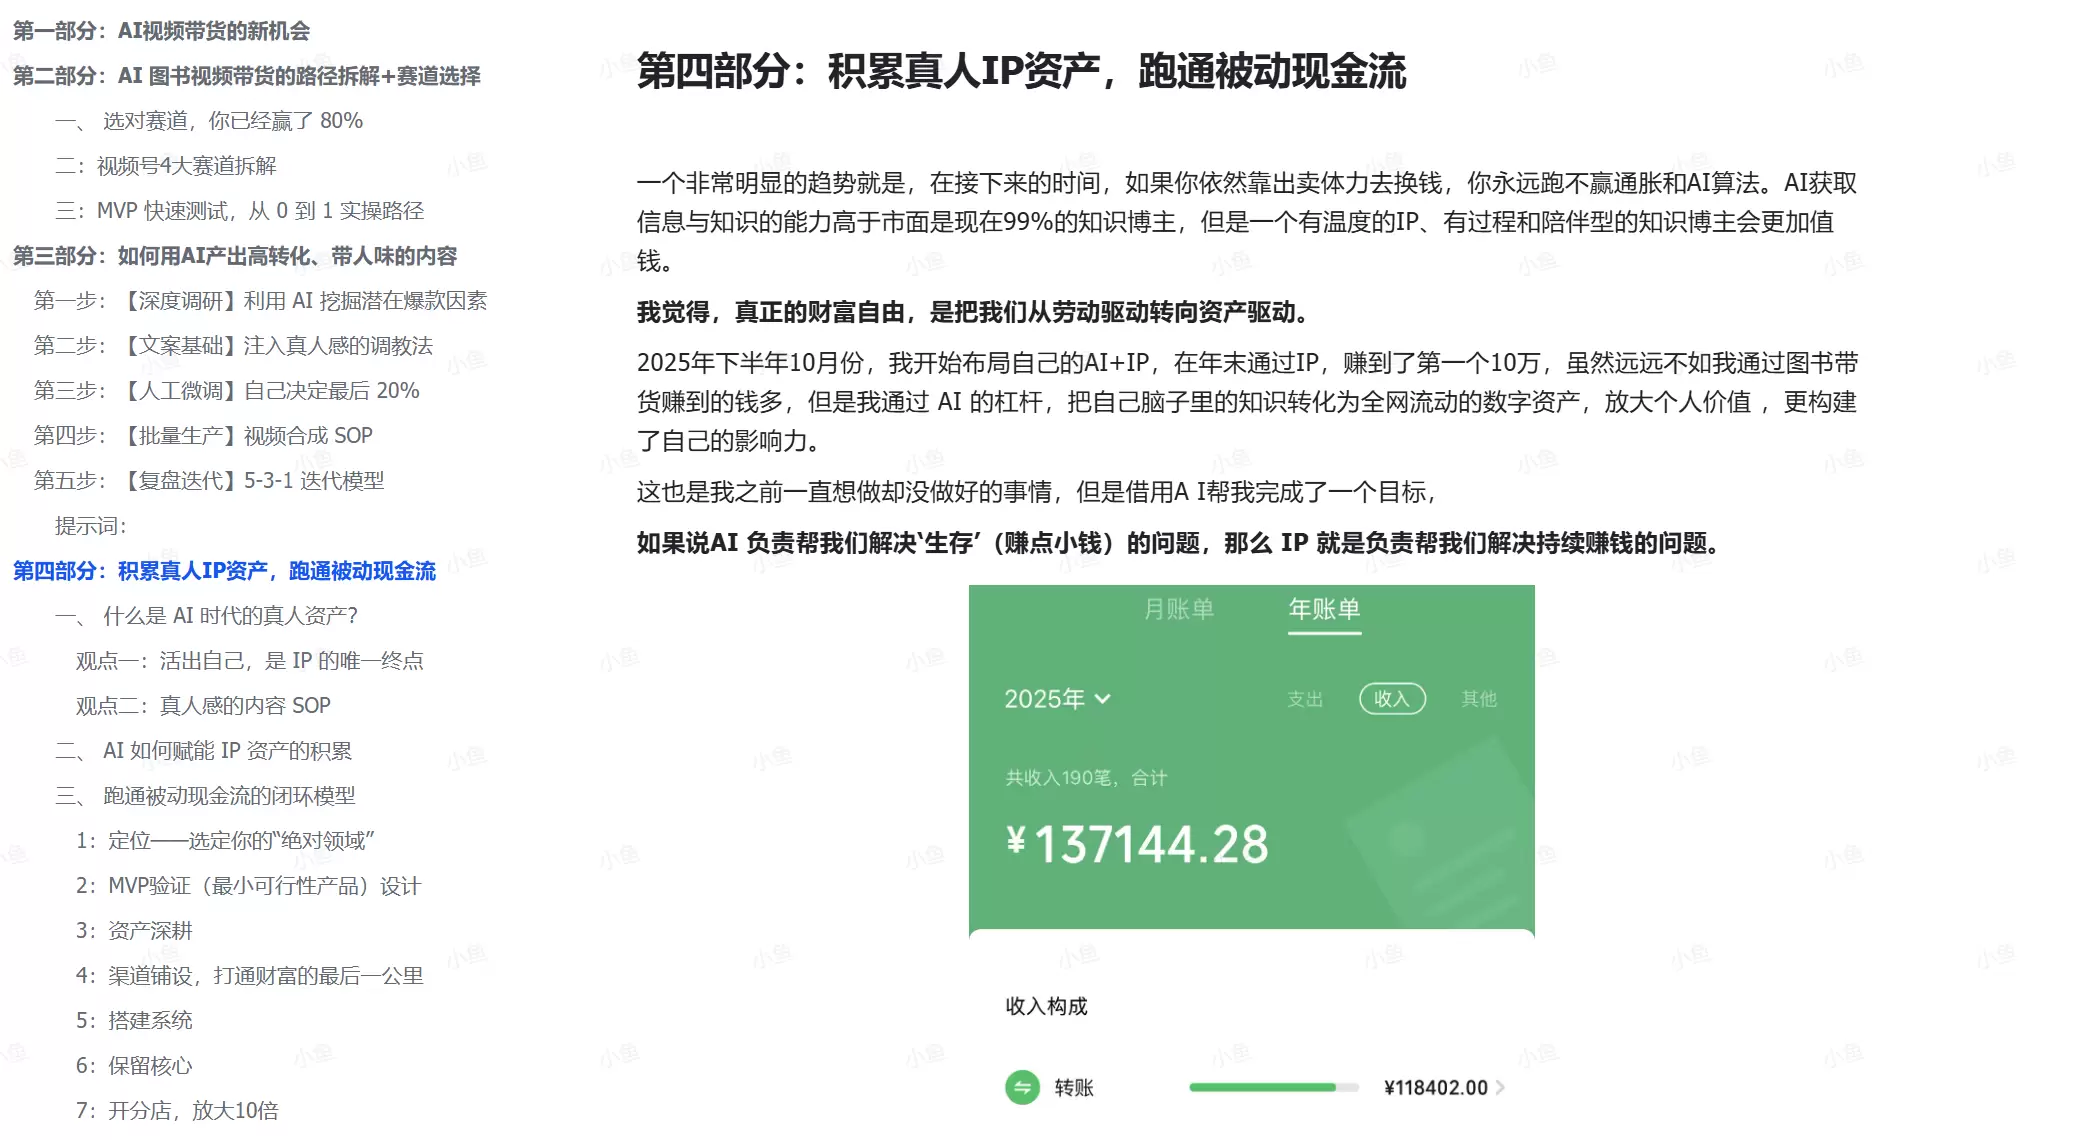The image size is (2085, 1140).
Task: Click the ¥137144.28 total amount
Action: coord(1135,843)
